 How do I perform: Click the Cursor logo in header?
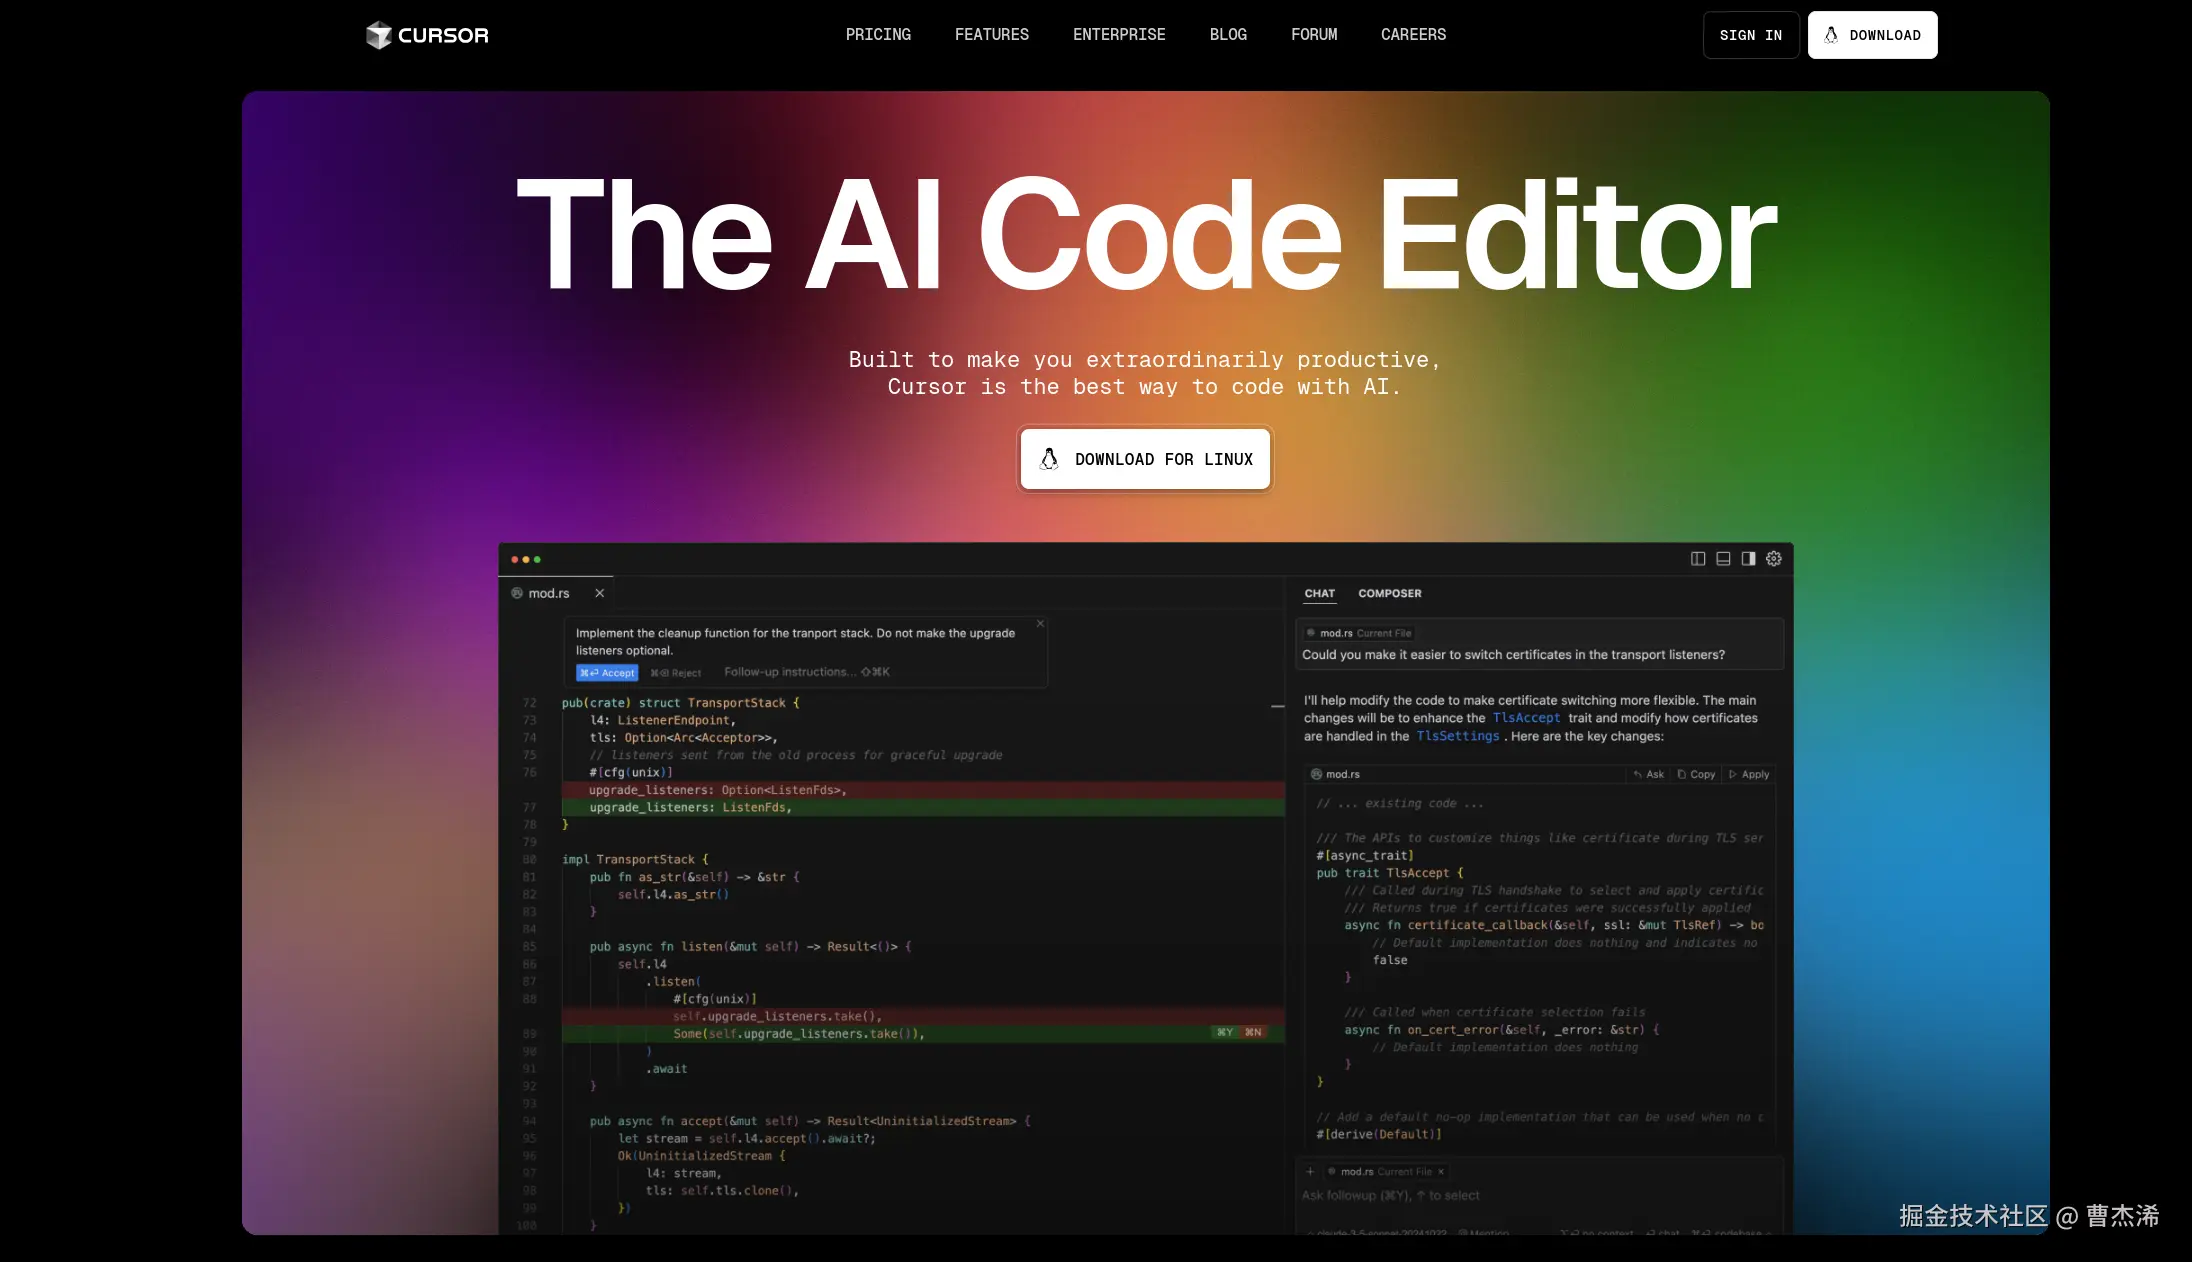click(427, 35)
